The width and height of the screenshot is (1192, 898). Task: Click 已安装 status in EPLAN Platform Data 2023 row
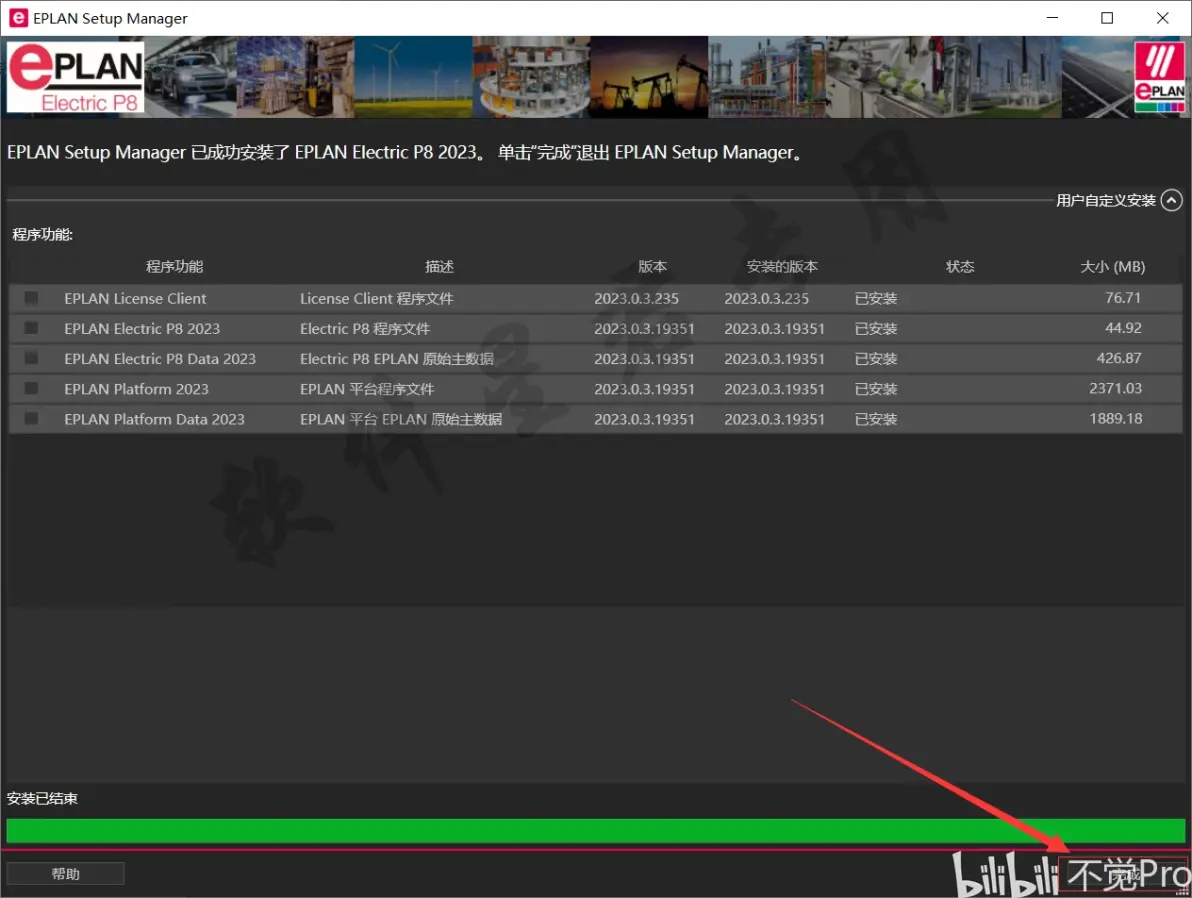click(x=876, y=419)
